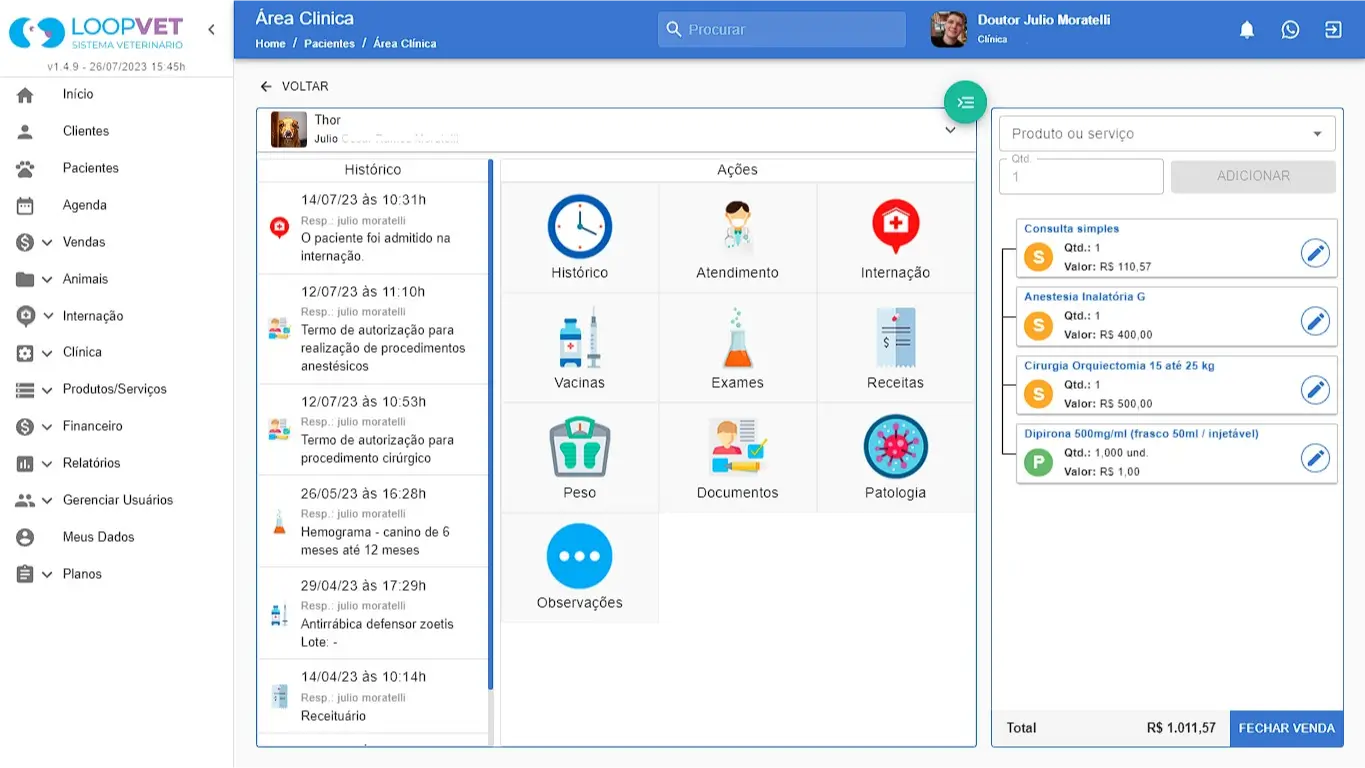Click the FECHAR VENDA button

click(x=1286, y=728)
